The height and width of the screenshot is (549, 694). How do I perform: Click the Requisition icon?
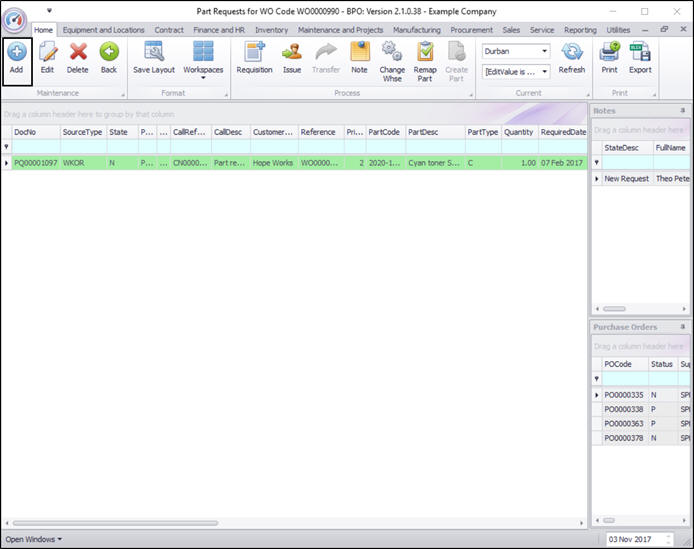[x=254, y=51]
